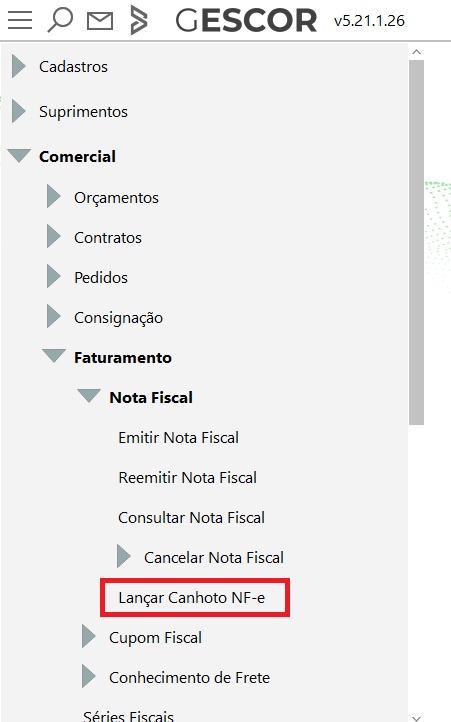Open the envelope messages icon

click(100, 21)
